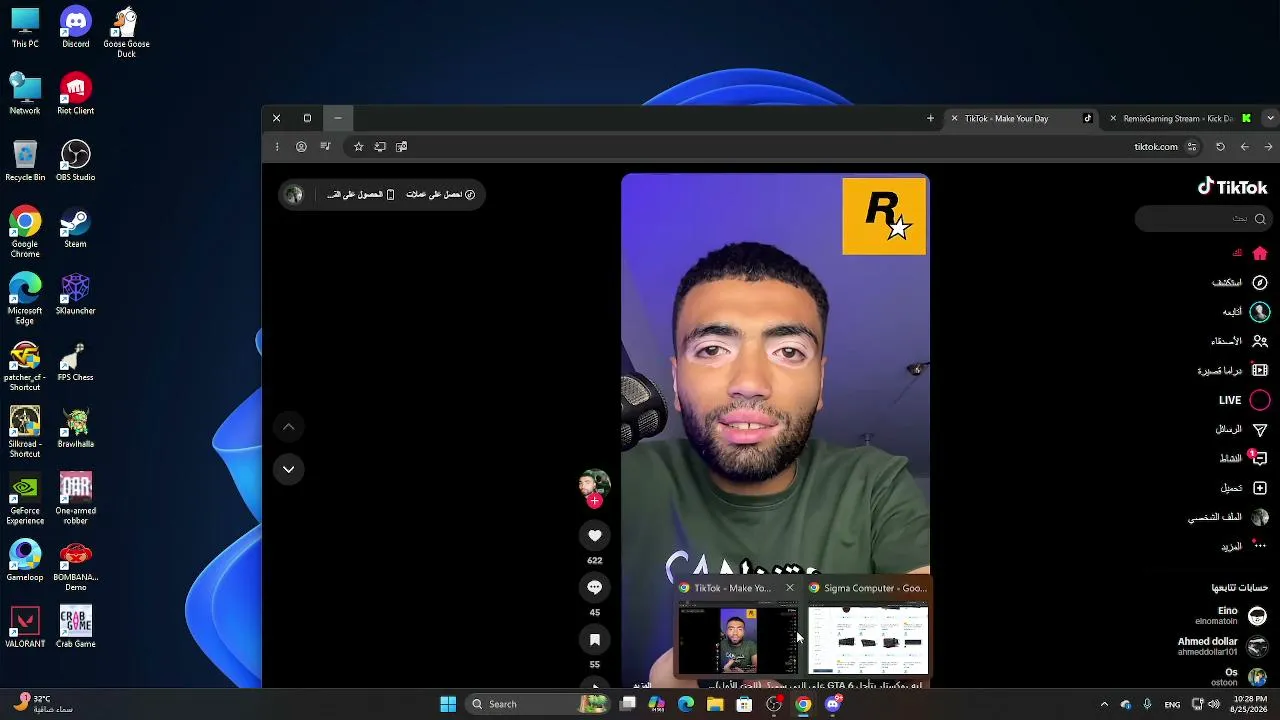Close the TikTok - Make Your Day tab
Screen dimensions: 1280x720
(954, 118)
